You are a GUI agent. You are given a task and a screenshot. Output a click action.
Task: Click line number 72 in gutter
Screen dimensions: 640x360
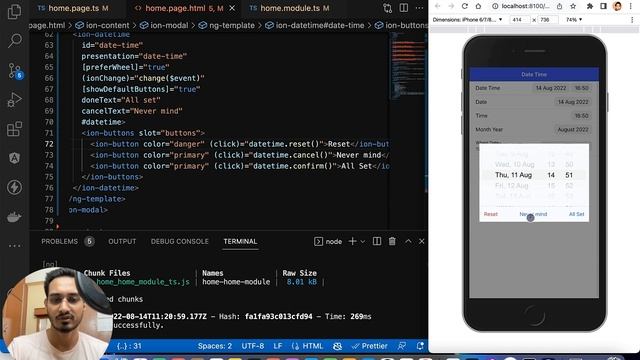[x=49, y=144]
